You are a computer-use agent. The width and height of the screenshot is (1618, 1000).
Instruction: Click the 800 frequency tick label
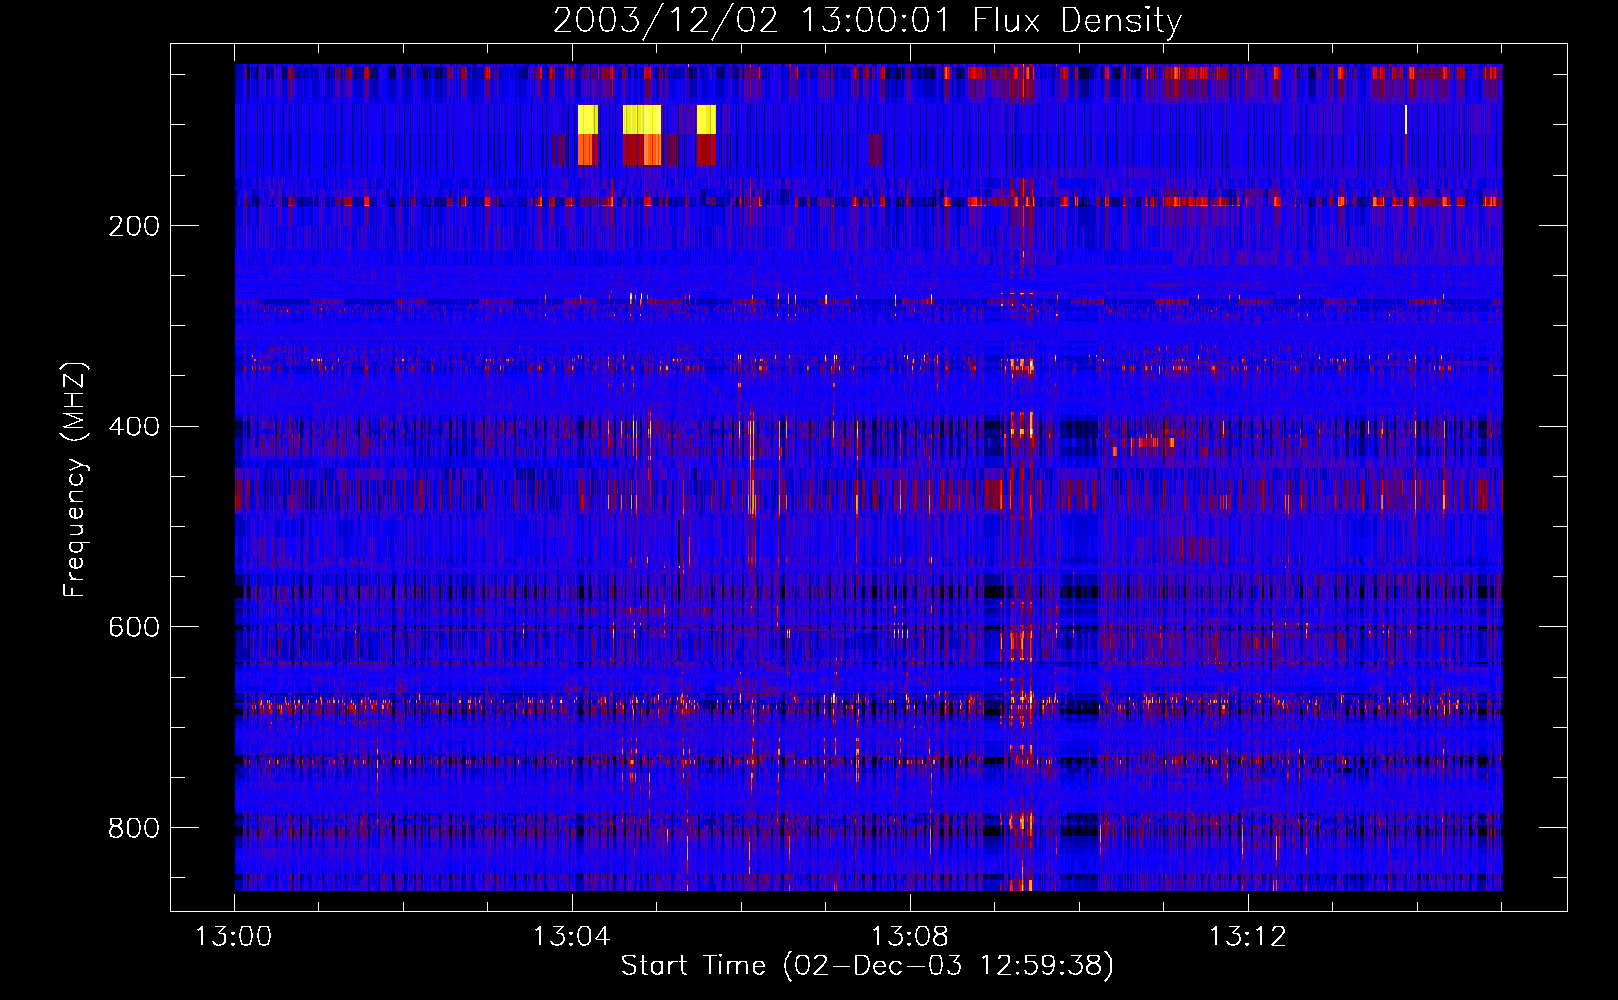(x=134, y=828)
